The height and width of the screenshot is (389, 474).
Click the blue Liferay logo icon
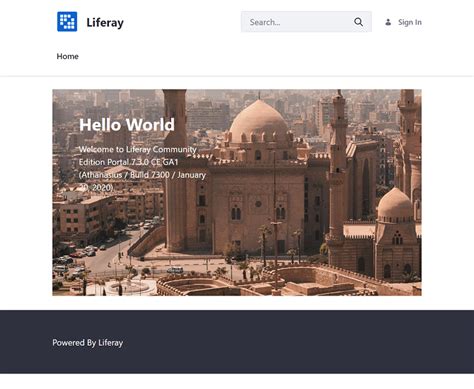tap(67, 22)
